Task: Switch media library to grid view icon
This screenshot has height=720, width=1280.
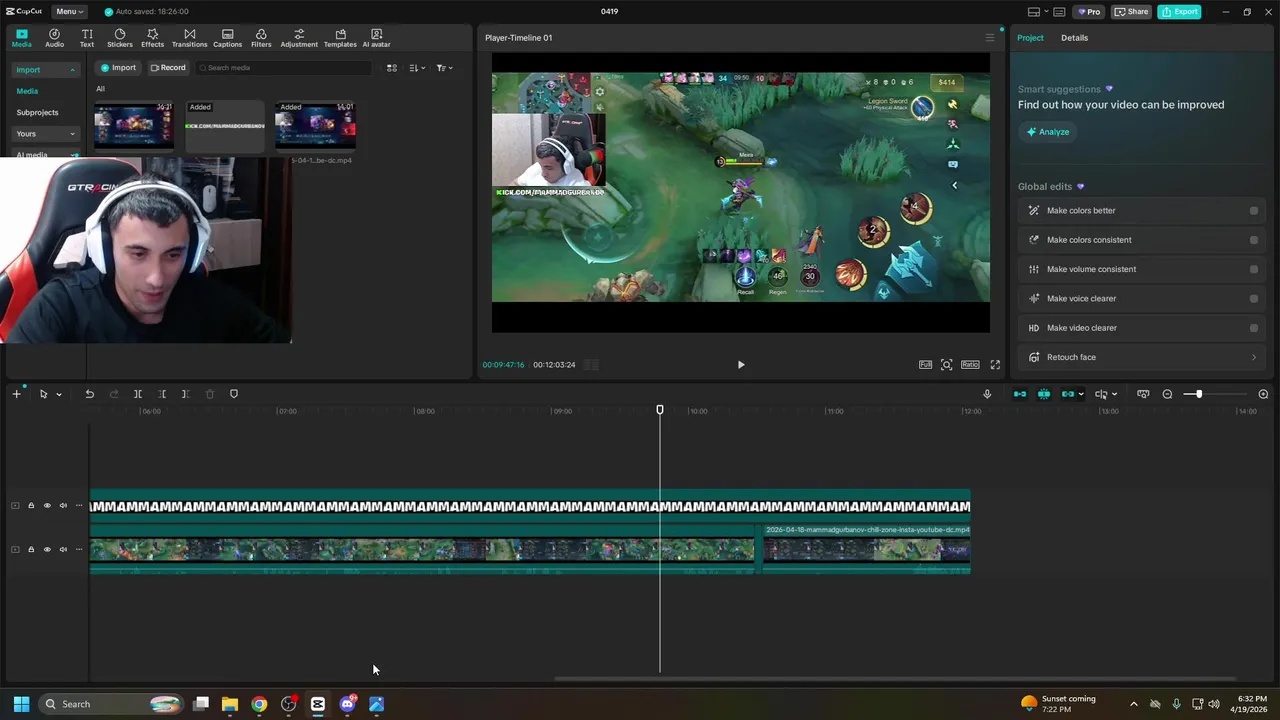Action: tap(392, 68)
